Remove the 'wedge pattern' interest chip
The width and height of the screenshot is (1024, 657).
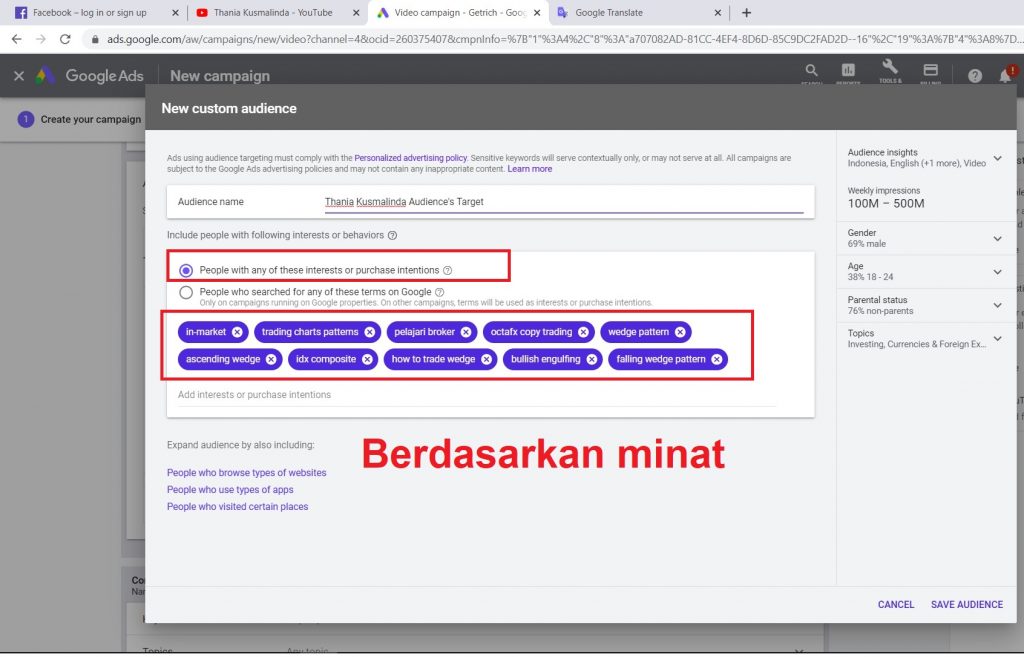point(679,331)
